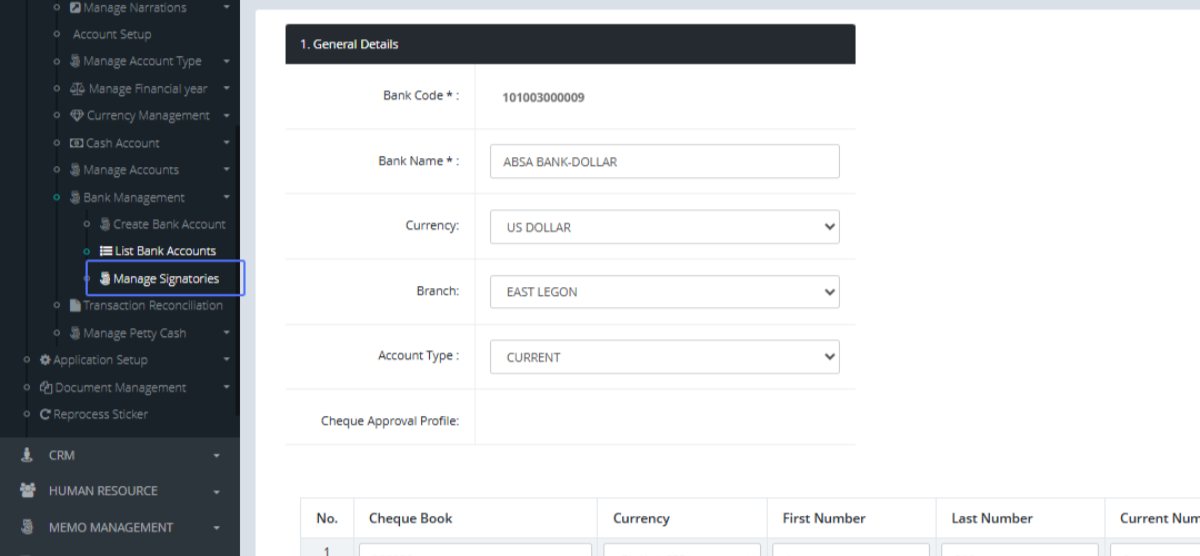
Task: Click the Cash Account money icon
Action: [x=76, y=144]
